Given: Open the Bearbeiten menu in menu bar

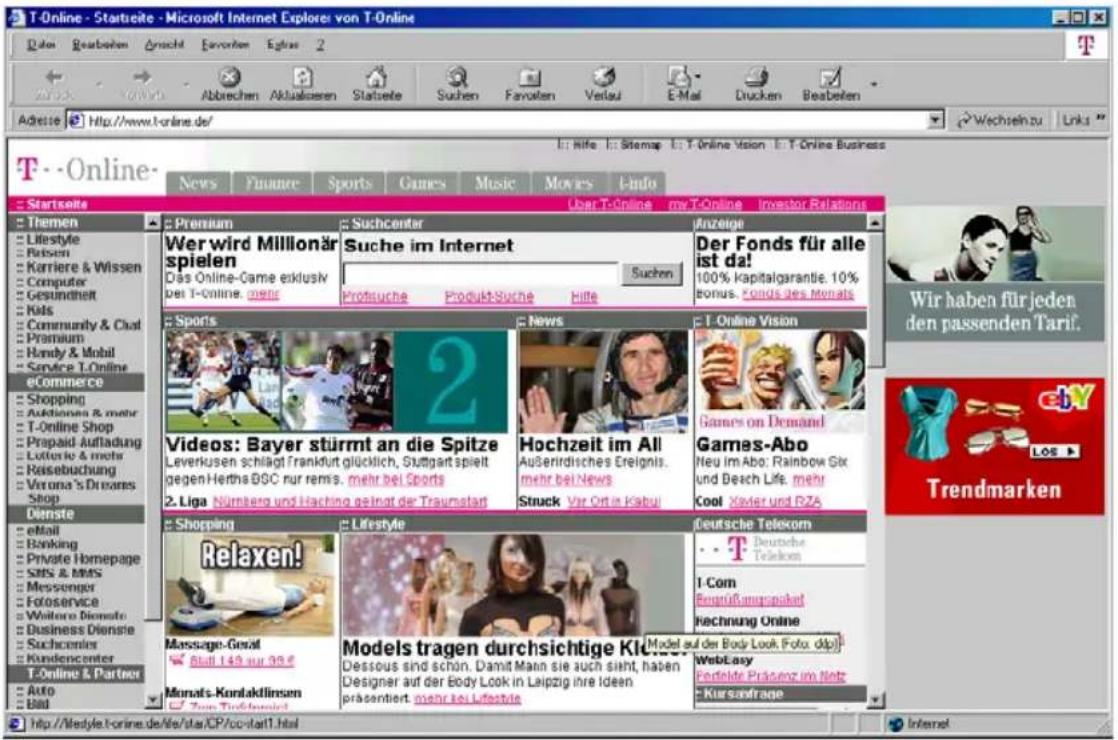Looking at the screenshot, I should (x=100, y=45).
